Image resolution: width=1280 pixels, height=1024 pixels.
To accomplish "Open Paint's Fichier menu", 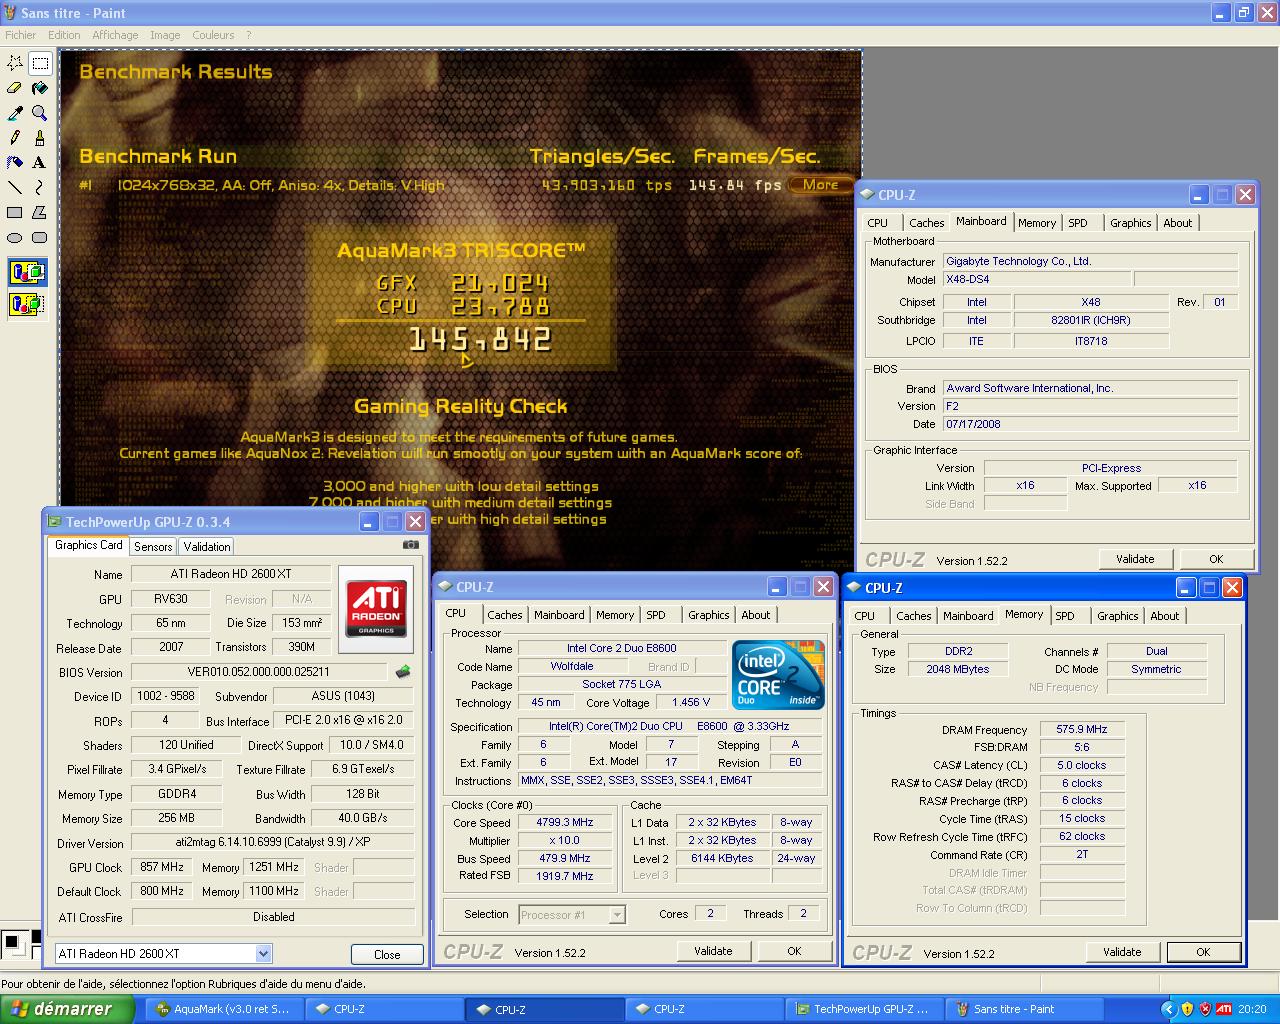I will pos(20,35).
